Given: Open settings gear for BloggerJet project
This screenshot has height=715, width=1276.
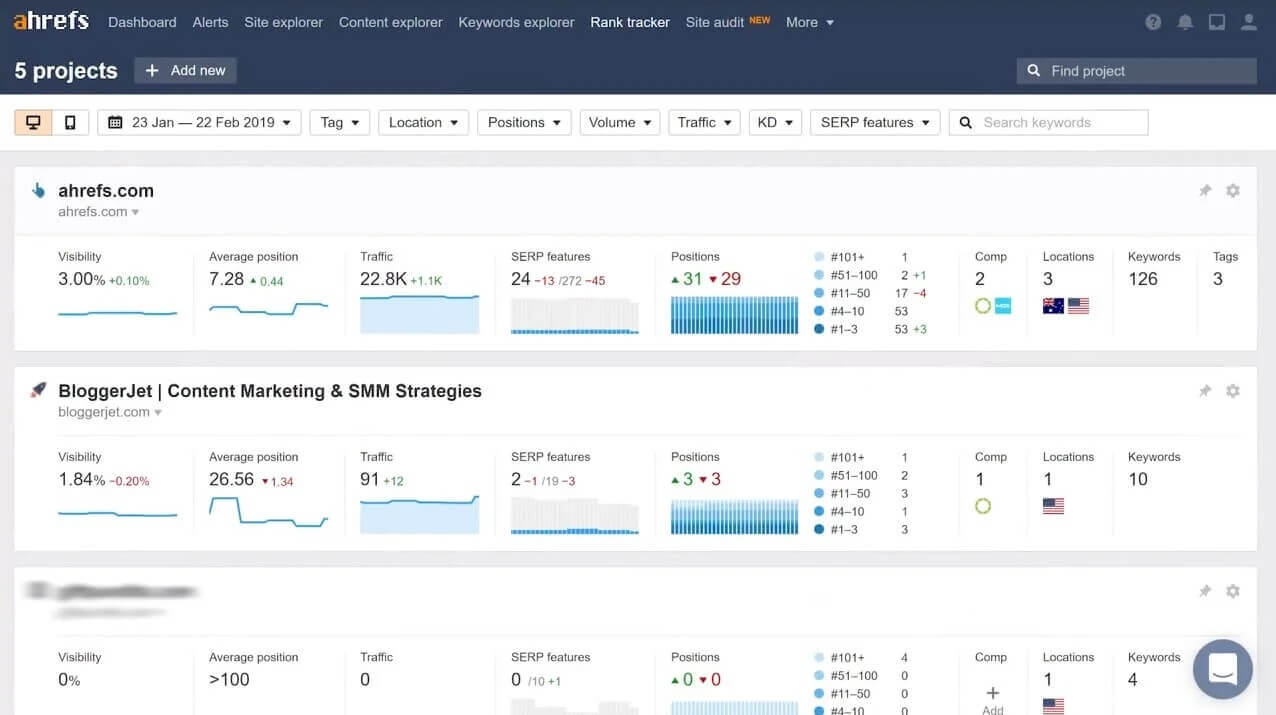Looking at the screenshot, I should [x=1233, y=391].
